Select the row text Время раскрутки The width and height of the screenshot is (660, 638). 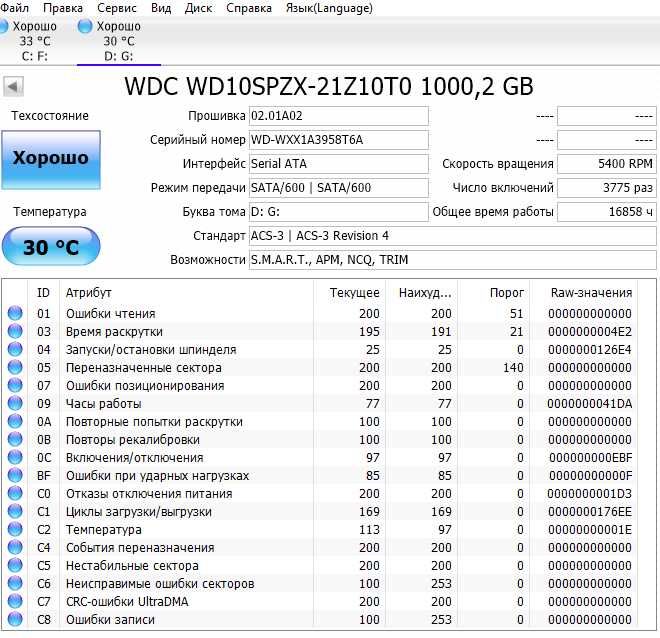tap(114, 332)
